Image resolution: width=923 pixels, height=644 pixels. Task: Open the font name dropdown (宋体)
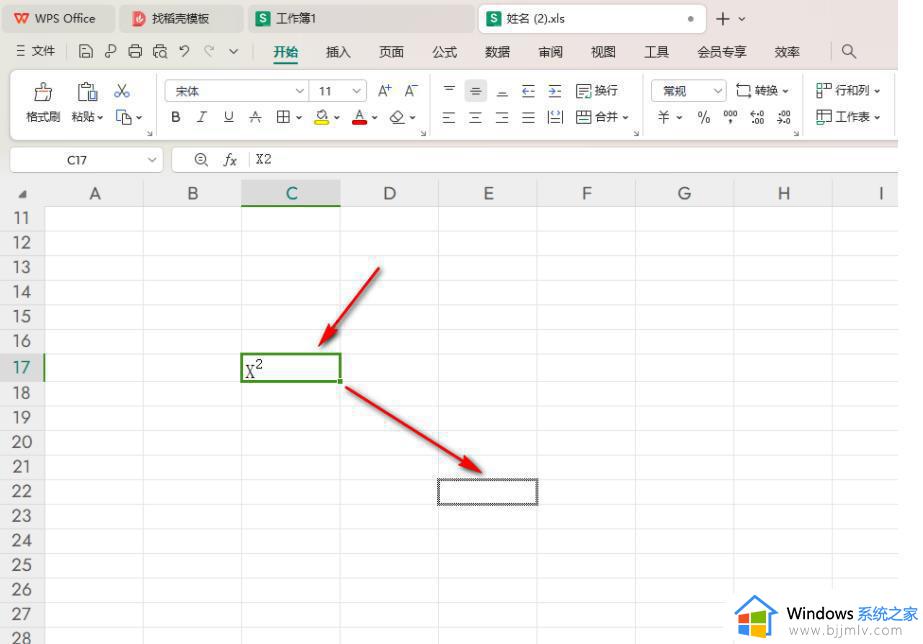[300, 91]
